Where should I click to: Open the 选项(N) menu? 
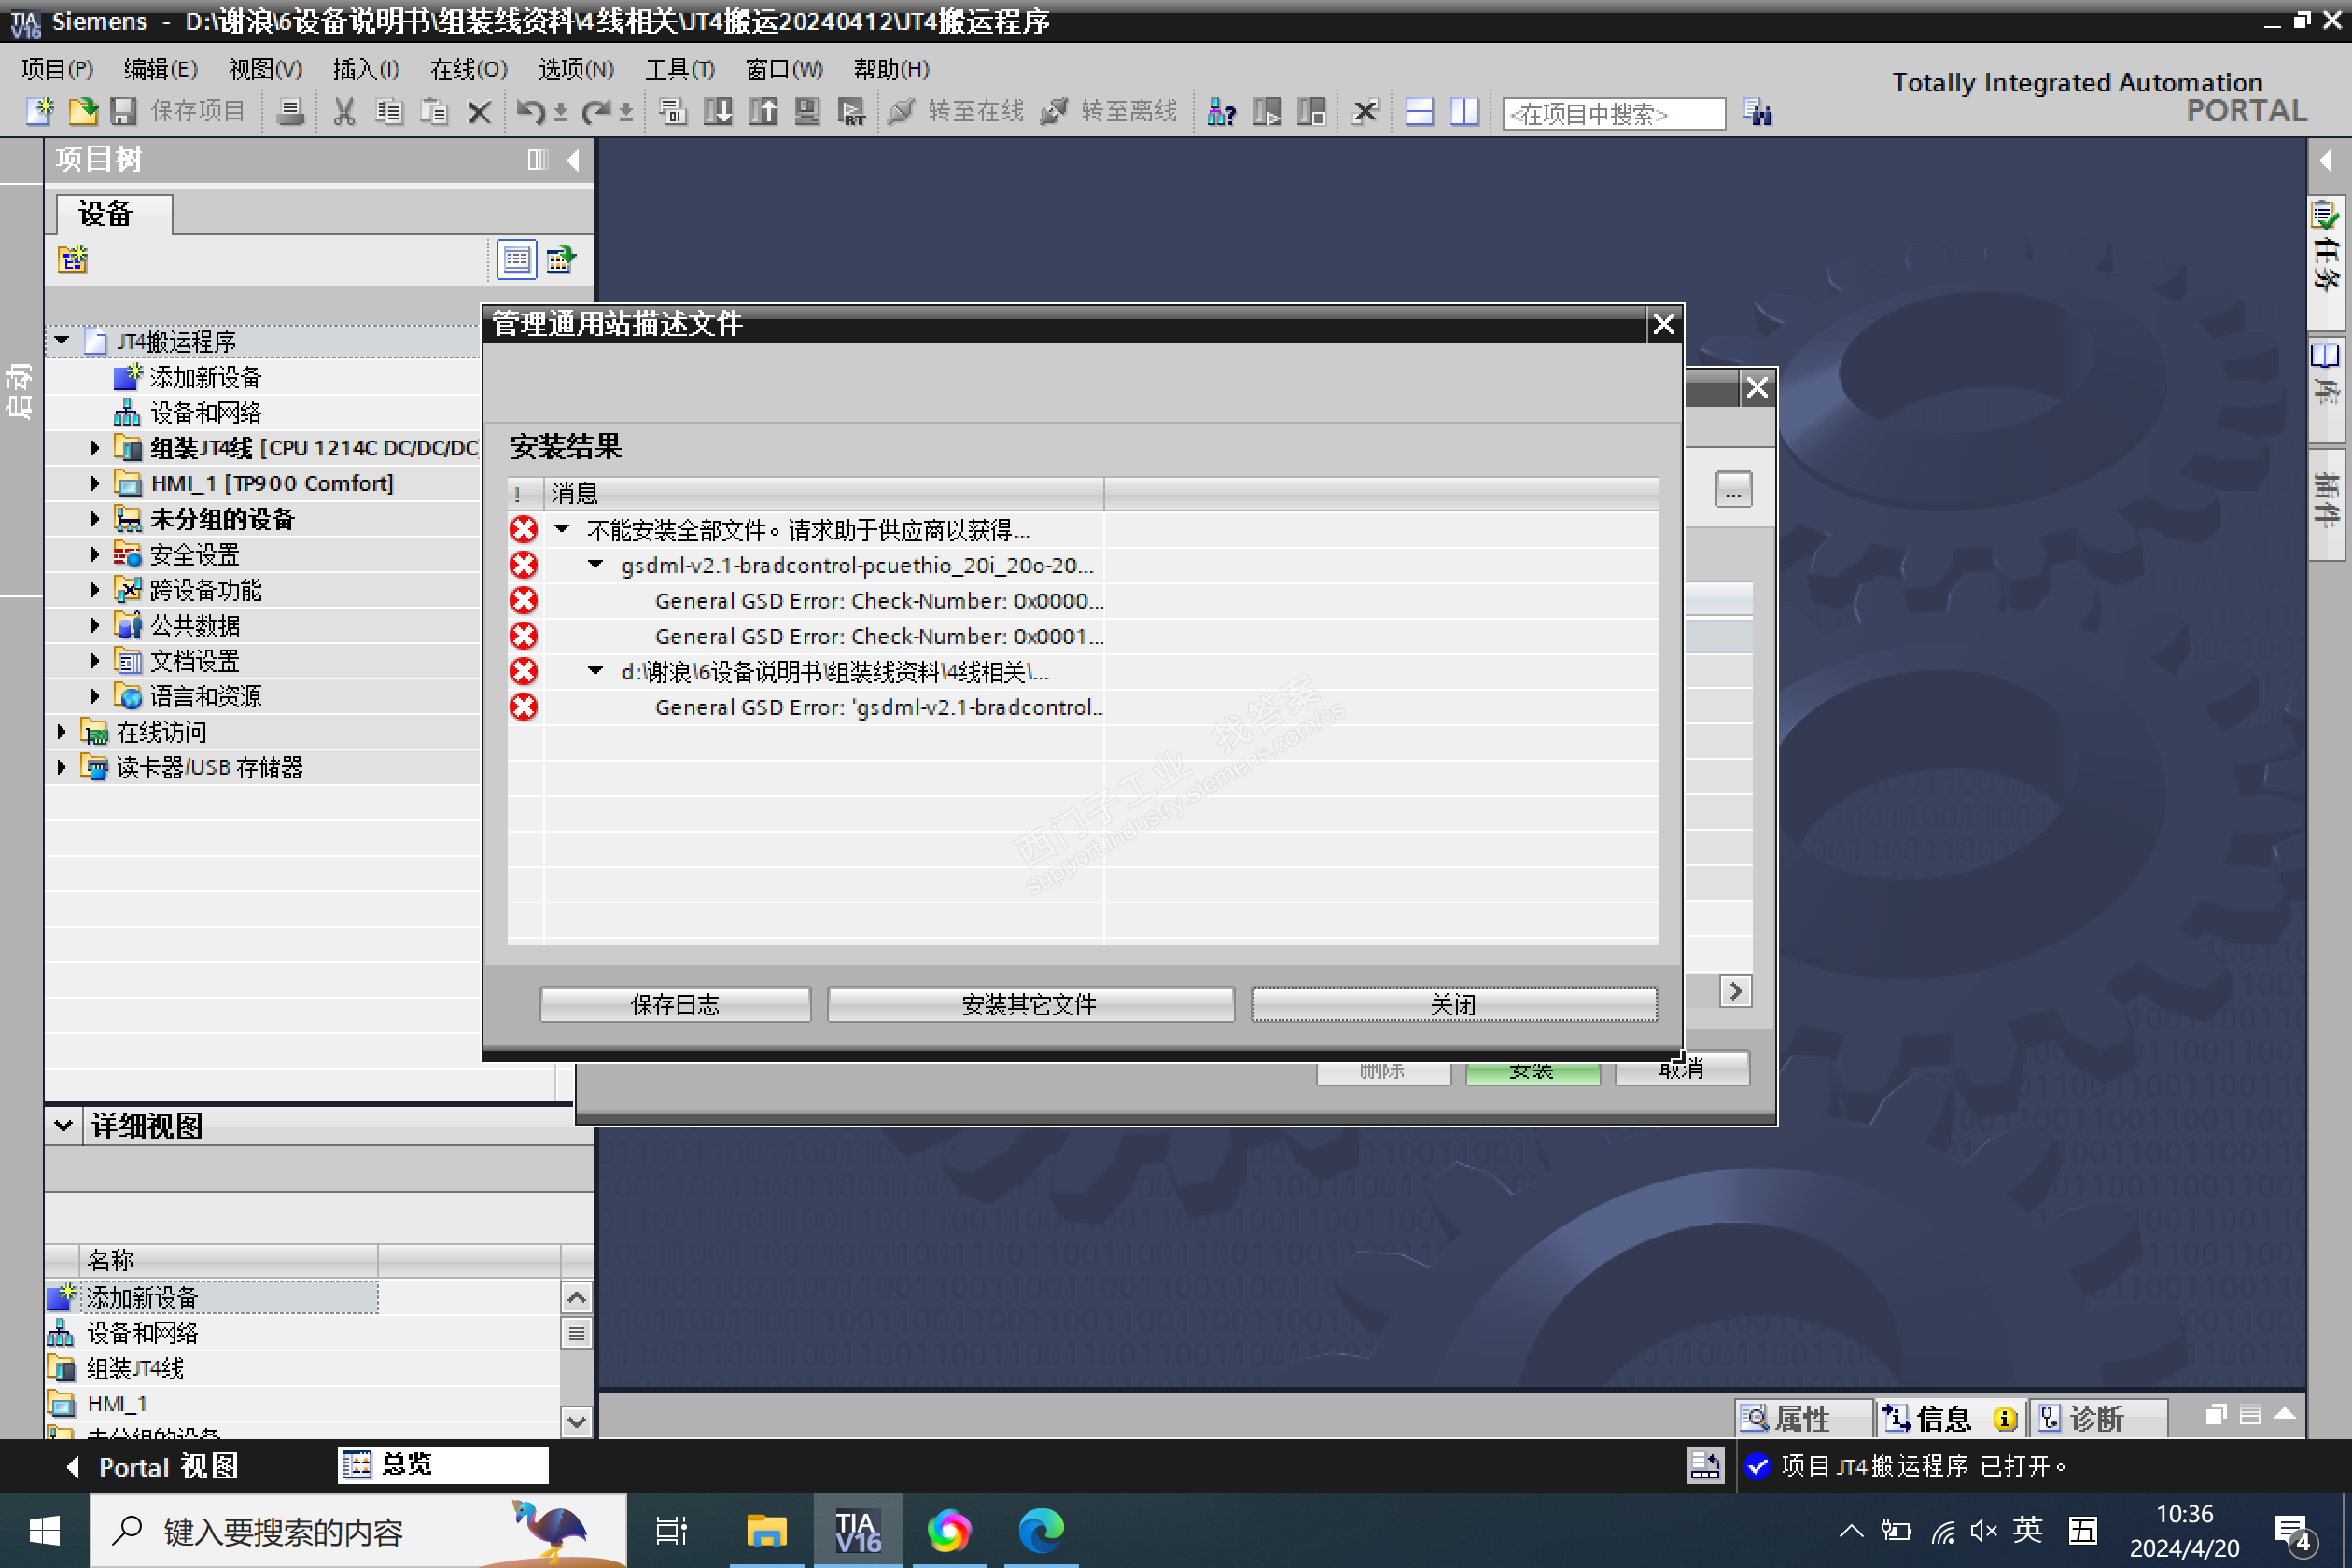pyautogui.click(x=575, y=69)
